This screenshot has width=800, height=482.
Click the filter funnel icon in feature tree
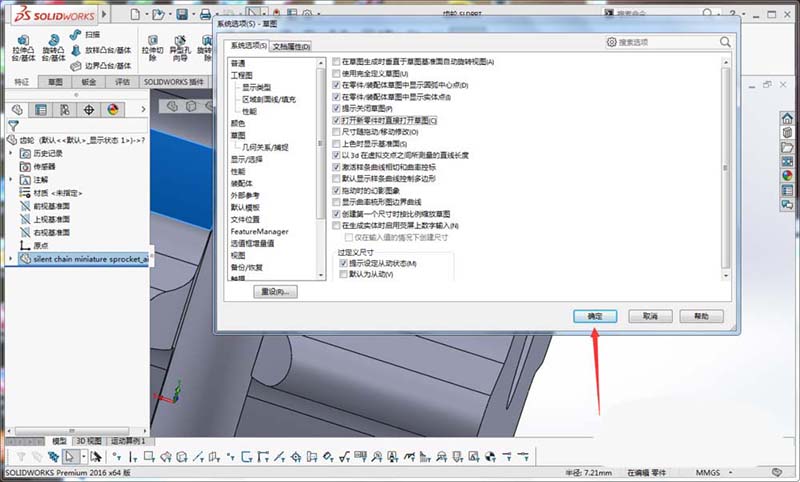pyautogui.click(x=13, y=125)
